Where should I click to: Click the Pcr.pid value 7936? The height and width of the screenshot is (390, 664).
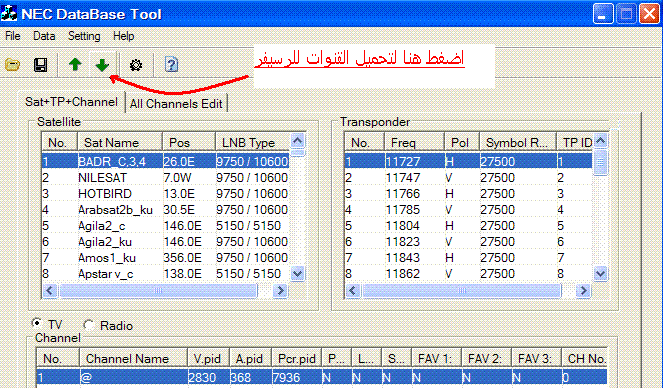(x=286, y=377)
